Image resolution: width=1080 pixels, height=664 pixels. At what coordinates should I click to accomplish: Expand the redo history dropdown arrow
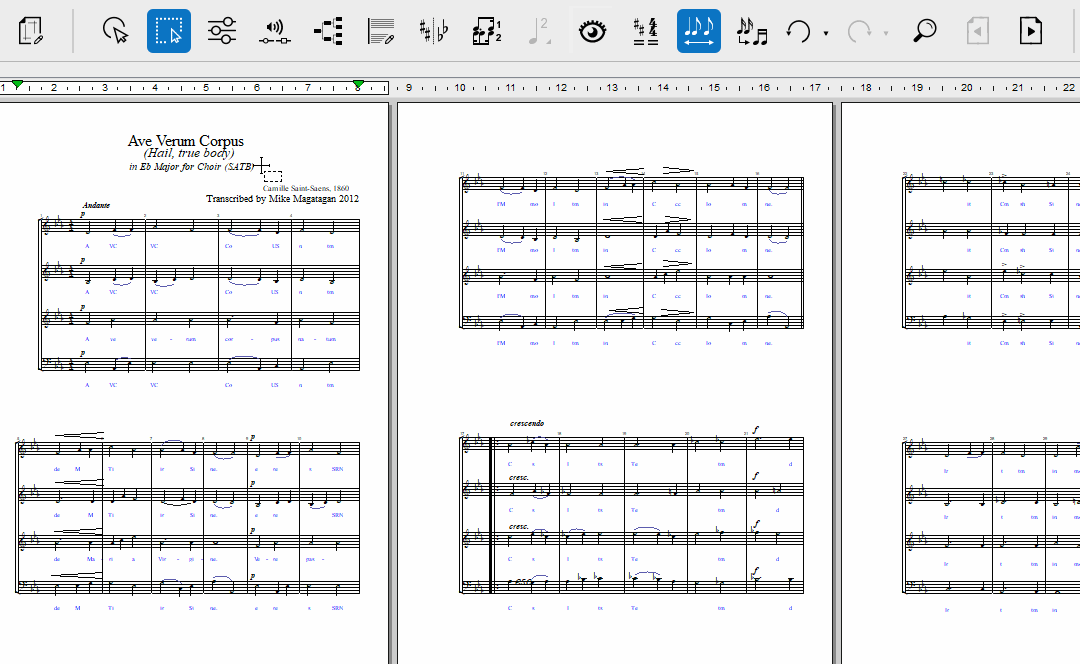886,32
